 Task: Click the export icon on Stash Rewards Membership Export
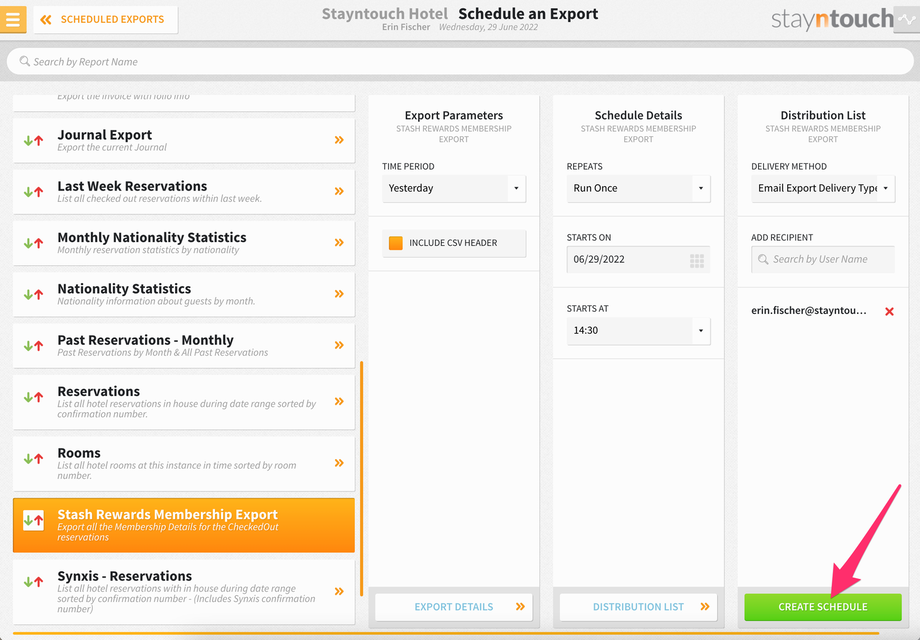[33, 520]
